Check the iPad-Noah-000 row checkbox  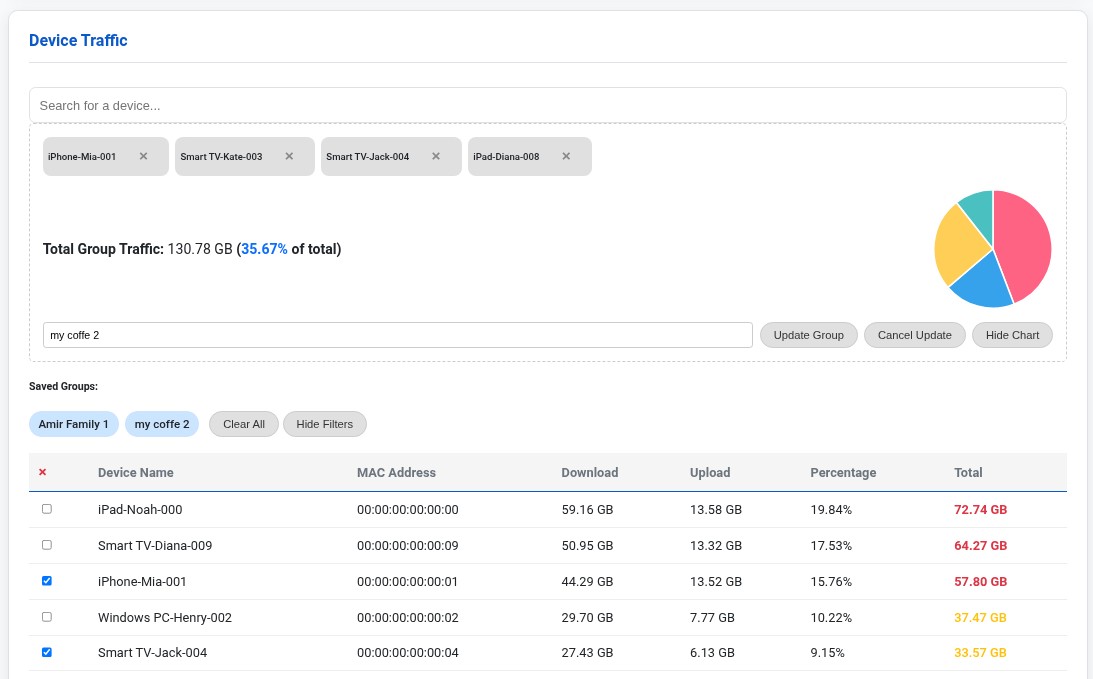point(47,509)
